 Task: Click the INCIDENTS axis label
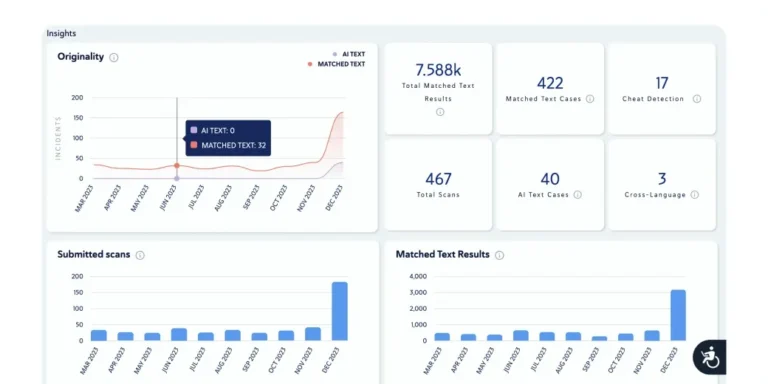point(58,138)
